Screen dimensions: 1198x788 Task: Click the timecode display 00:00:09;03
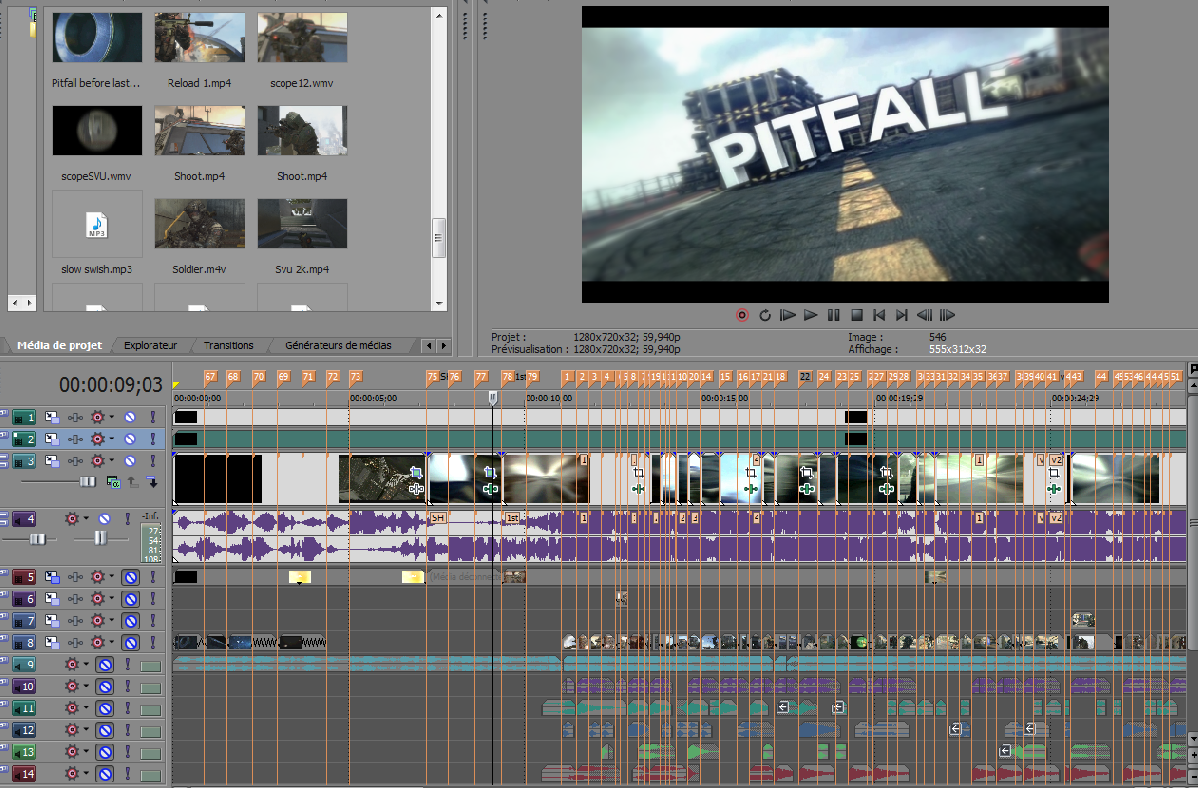tap(112, 385)
